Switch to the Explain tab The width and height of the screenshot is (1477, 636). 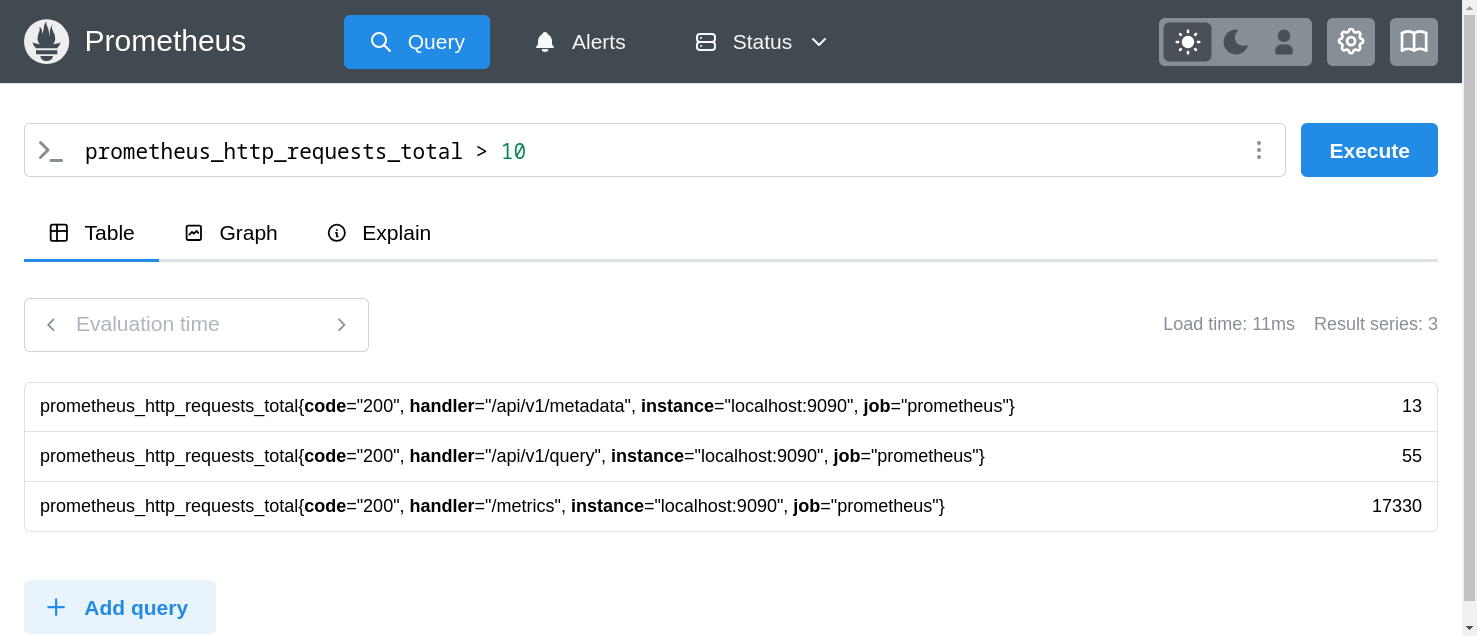379,233
